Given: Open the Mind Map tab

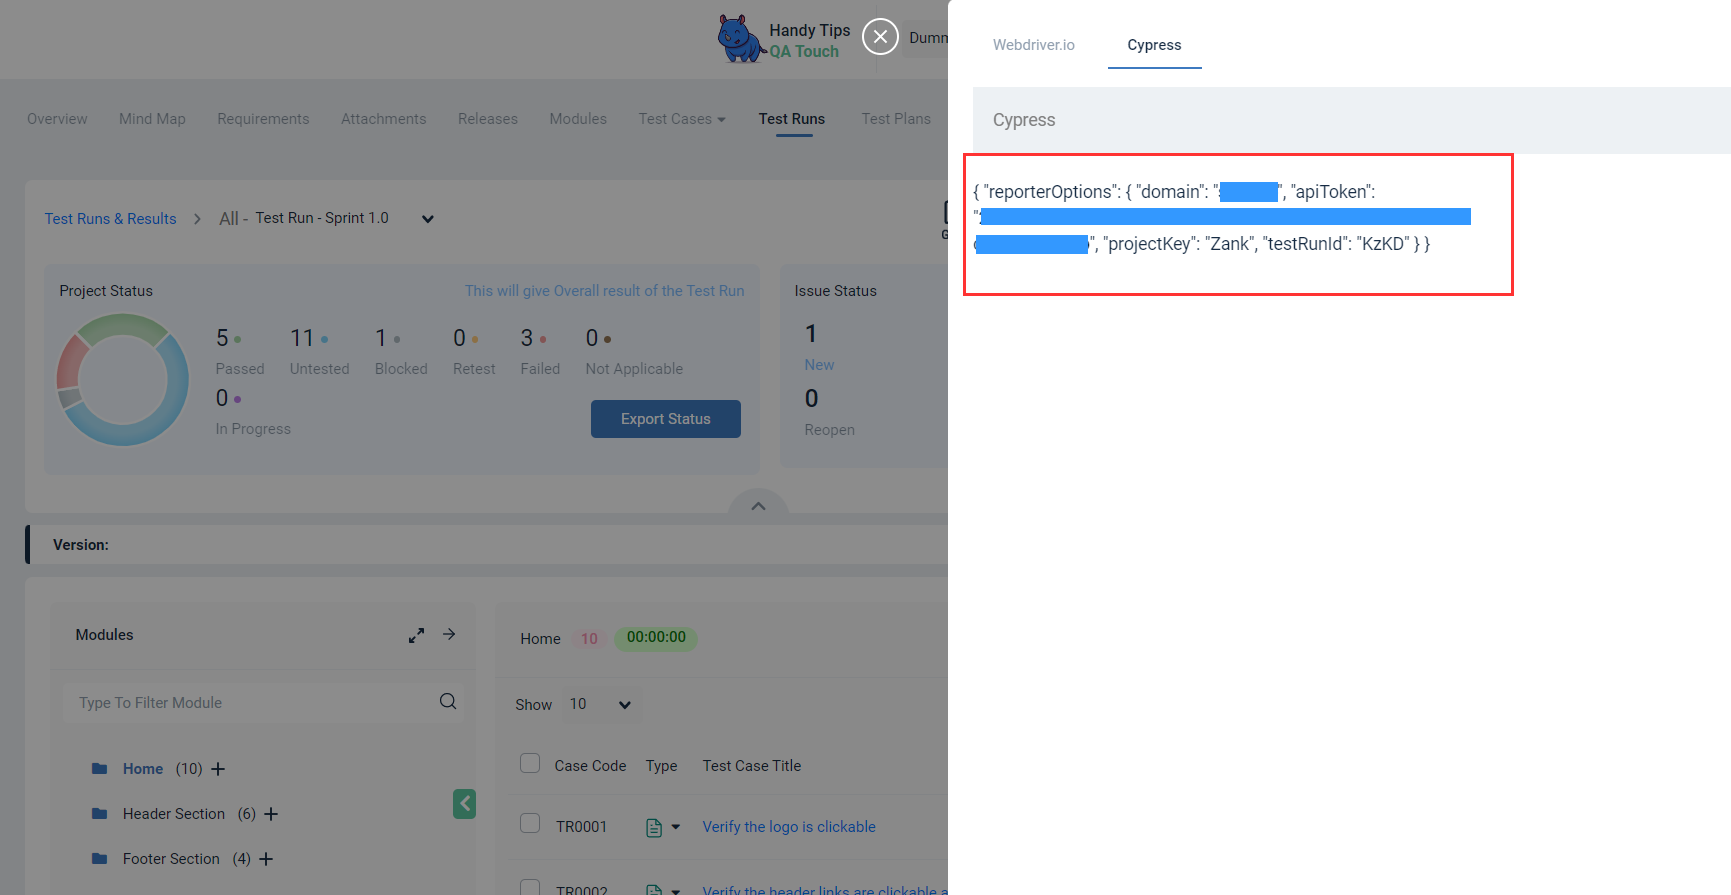Looking at the screenshot, I should (152, 119).
